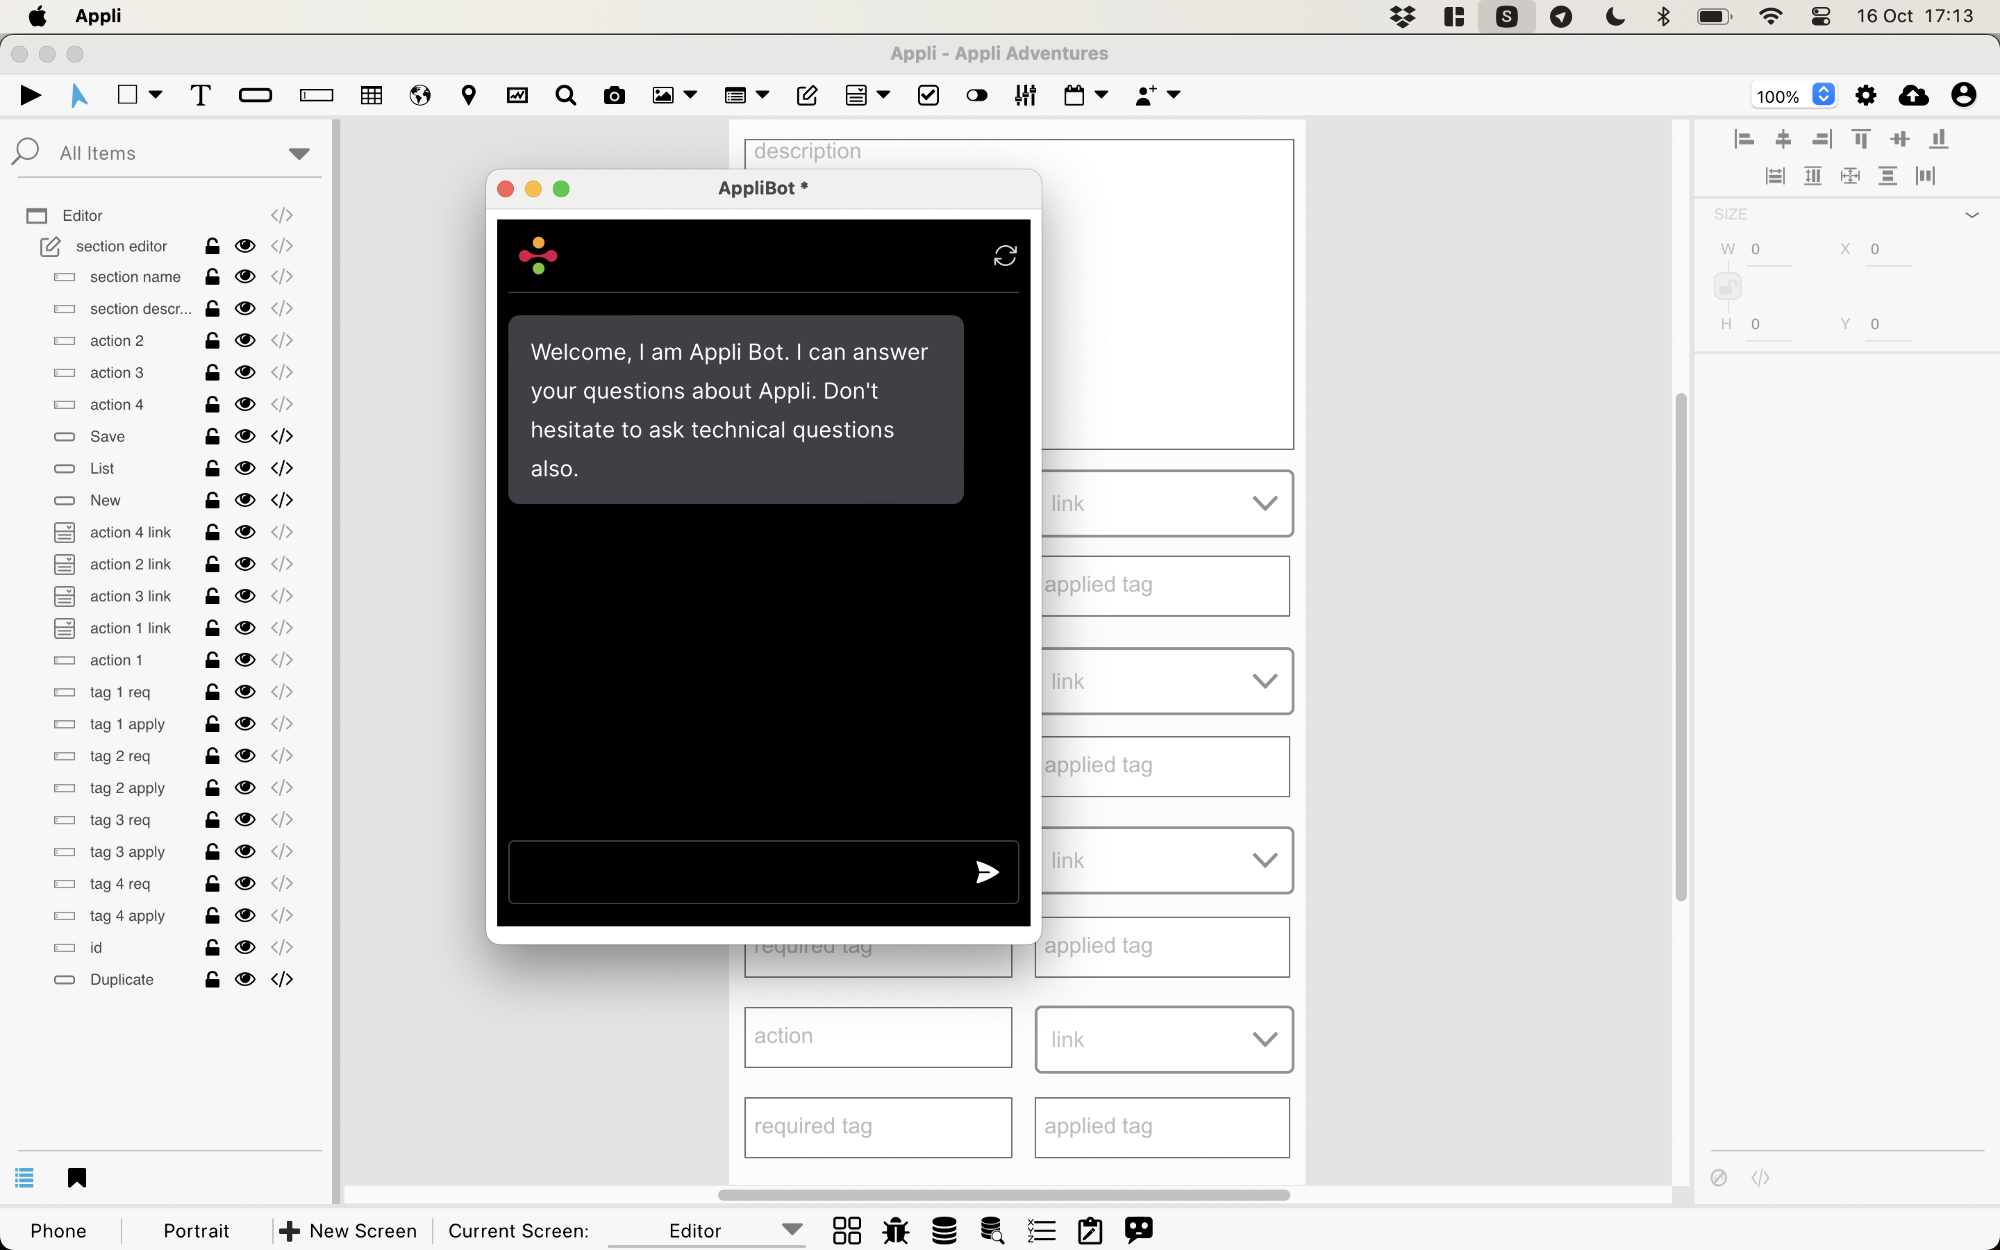
Task: Choose the Text label tool
Action: click(200, 95)
